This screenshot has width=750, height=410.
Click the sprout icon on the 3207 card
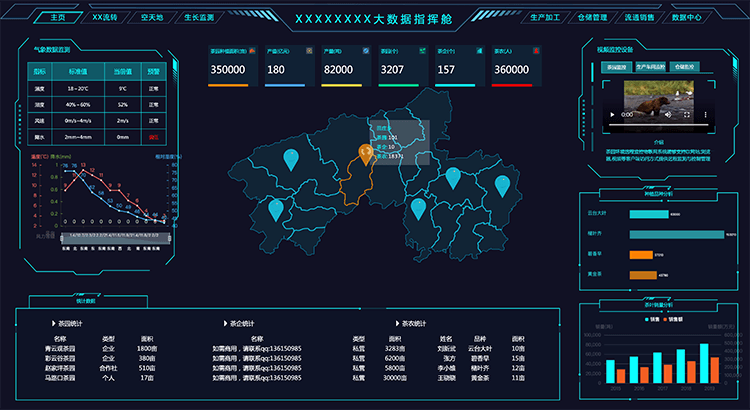pyautogui.click(x=423, y=51)
